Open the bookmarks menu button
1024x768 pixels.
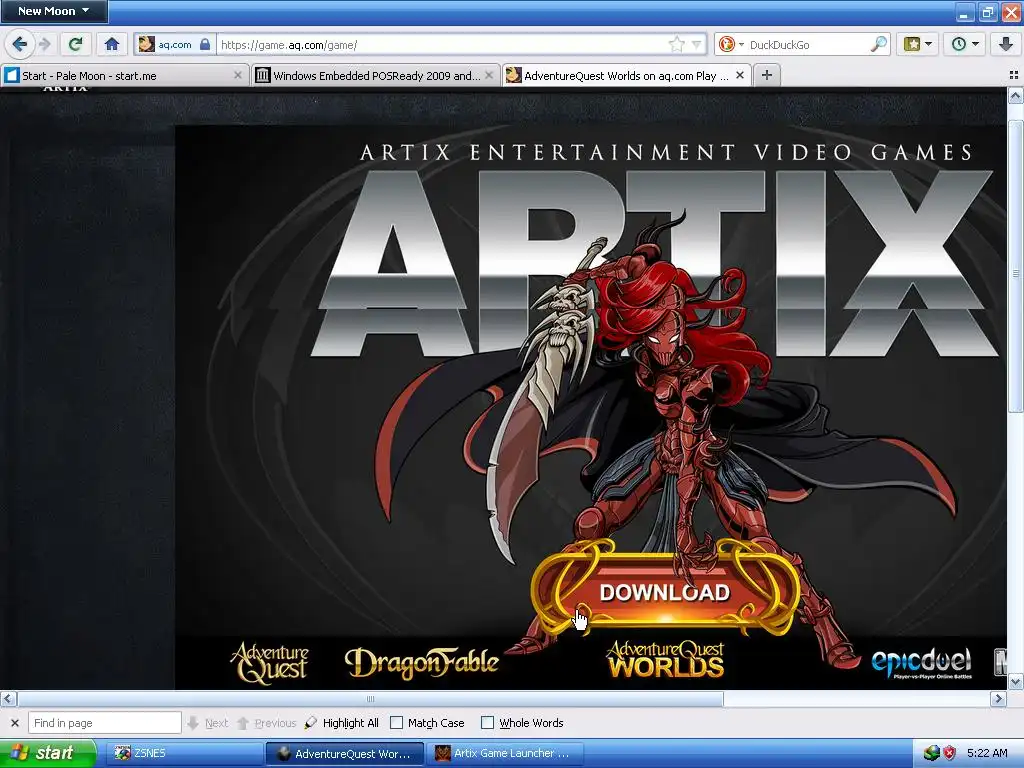(917, 44)
